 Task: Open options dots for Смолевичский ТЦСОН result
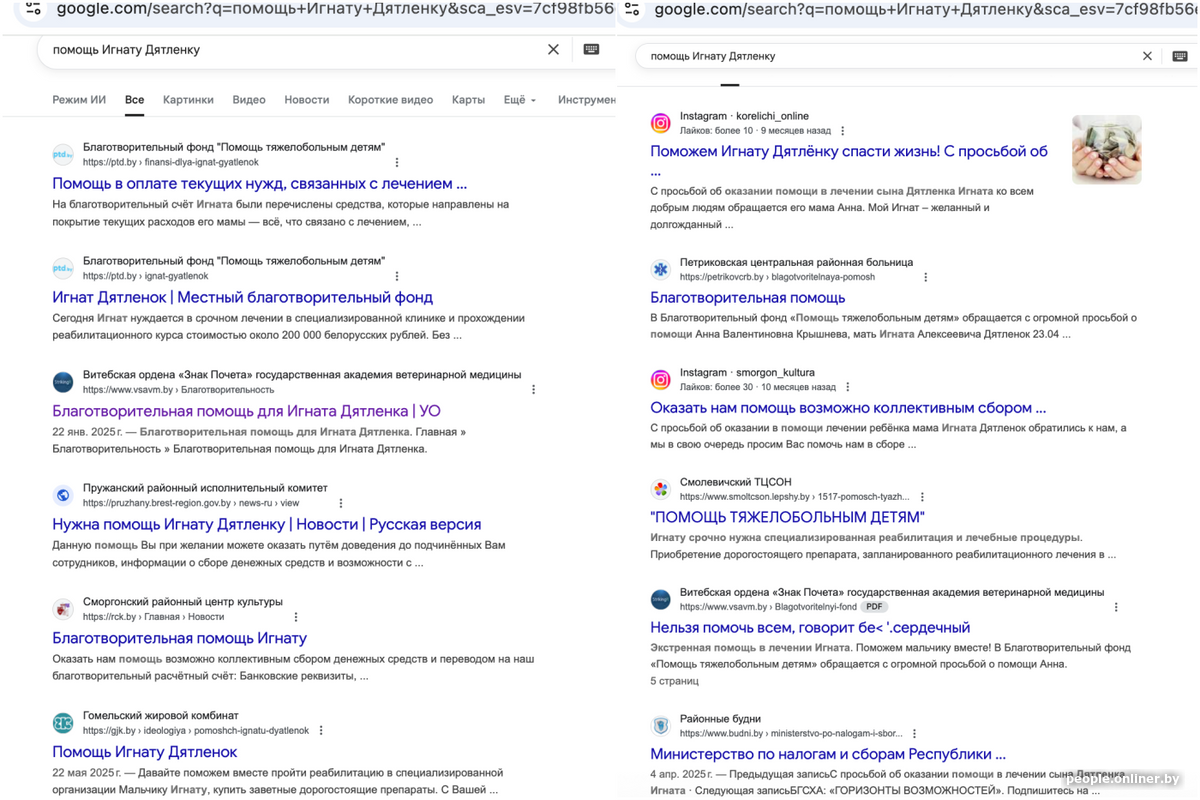[x=922, y=497]
